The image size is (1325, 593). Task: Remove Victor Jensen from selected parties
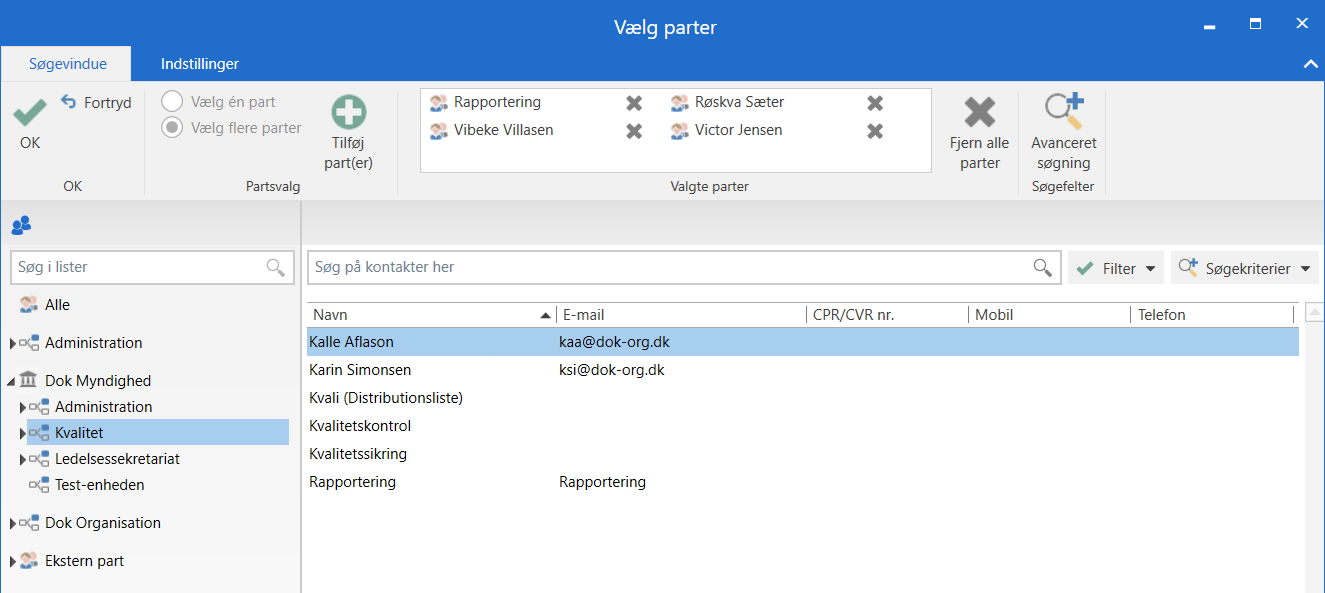(x=875, y=131)
